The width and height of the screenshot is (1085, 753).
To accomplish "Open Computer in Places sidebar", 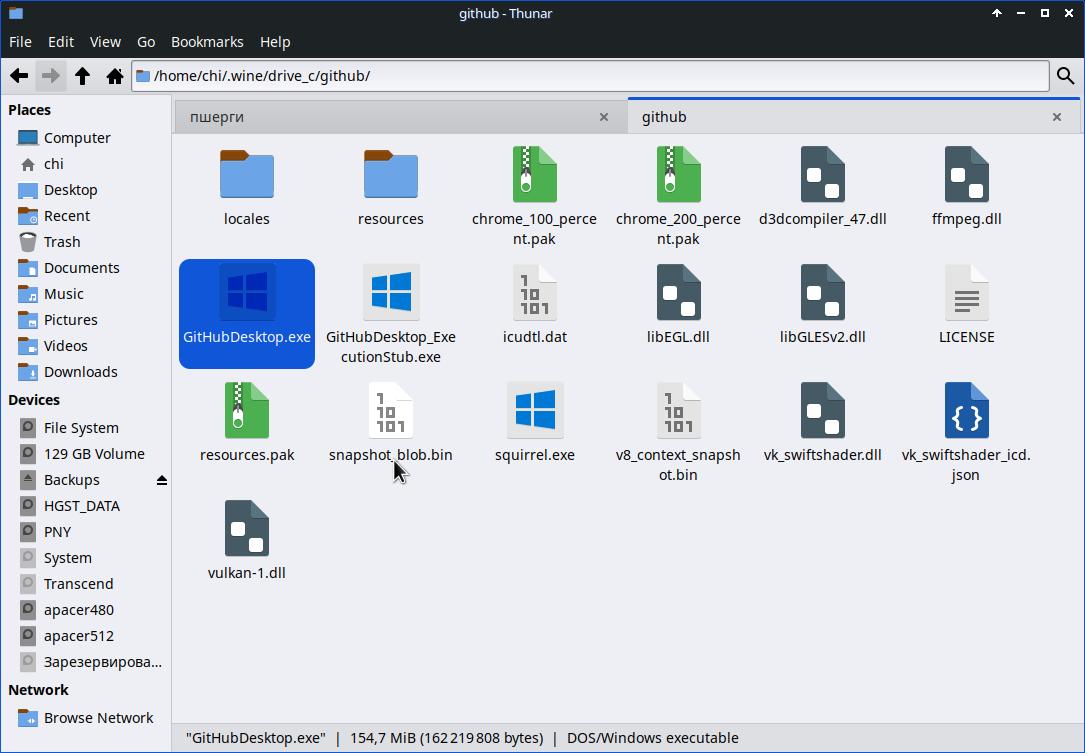I will [x=77, y=138].
